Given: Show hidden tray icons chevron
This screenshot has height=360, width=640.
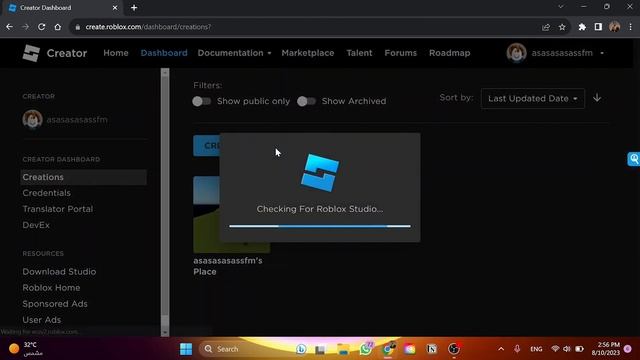Looking at the screenshot, I should [x=501, y=349].
